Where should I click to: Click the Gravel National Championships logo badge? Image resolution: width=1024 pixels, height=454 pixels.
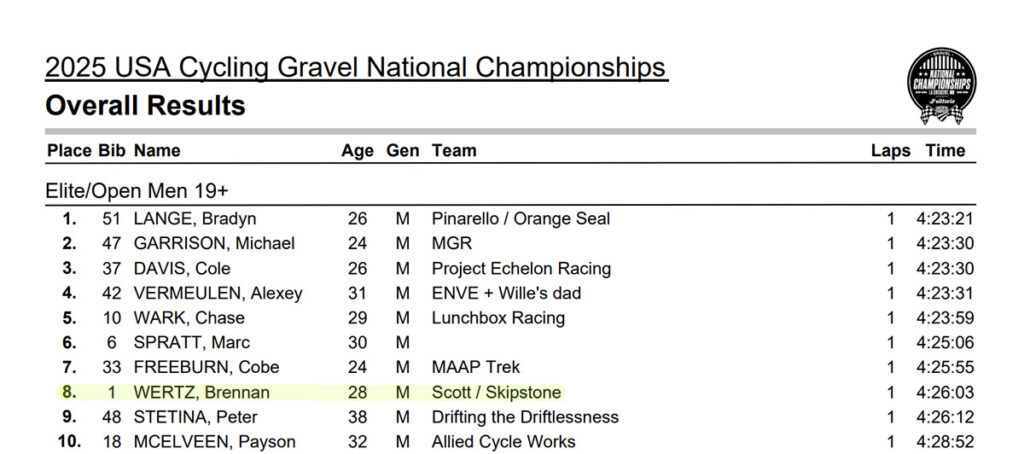(942, 86)
